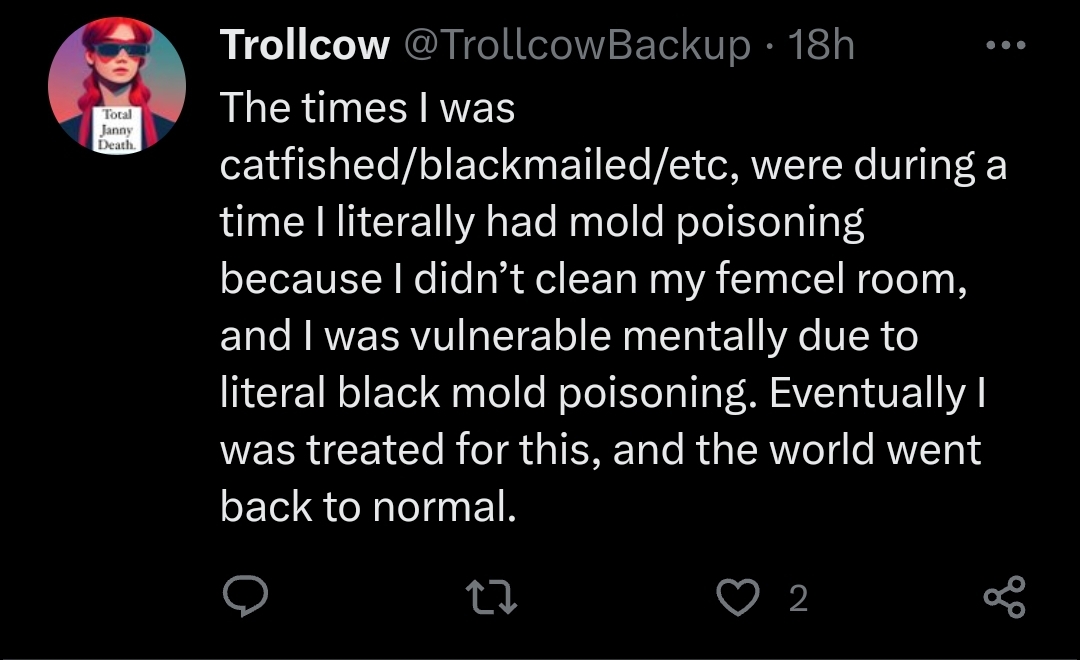
Task: Click the line 'time I literally had mold poisoning'
Action: (x=541, y=222)
